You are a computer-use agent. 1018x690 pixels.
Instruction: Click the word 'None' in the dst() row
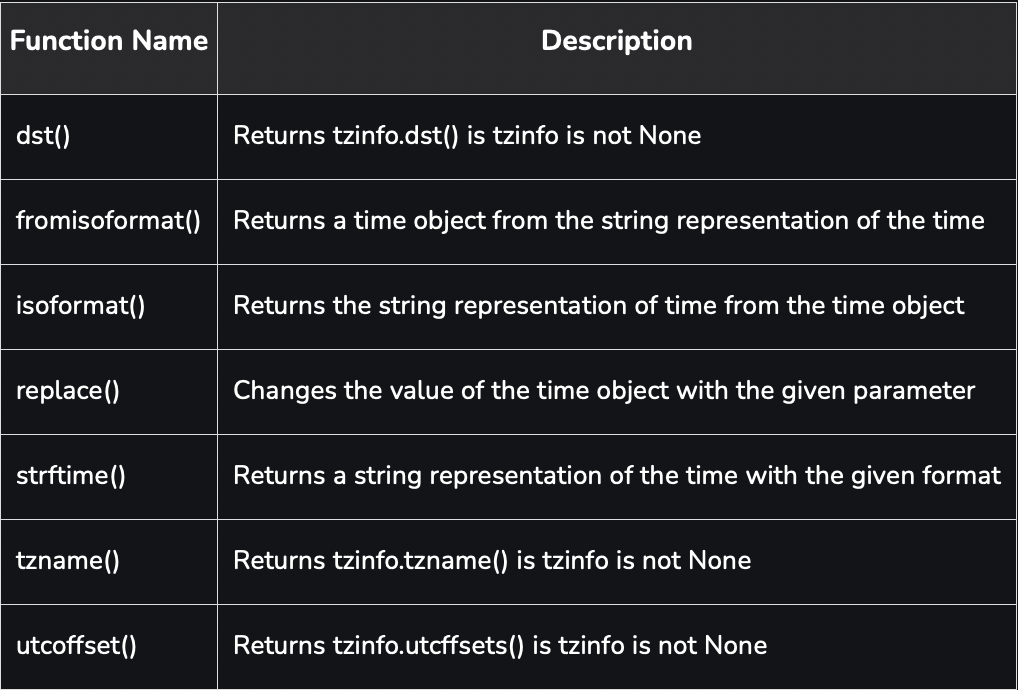[x=670, y=136]
